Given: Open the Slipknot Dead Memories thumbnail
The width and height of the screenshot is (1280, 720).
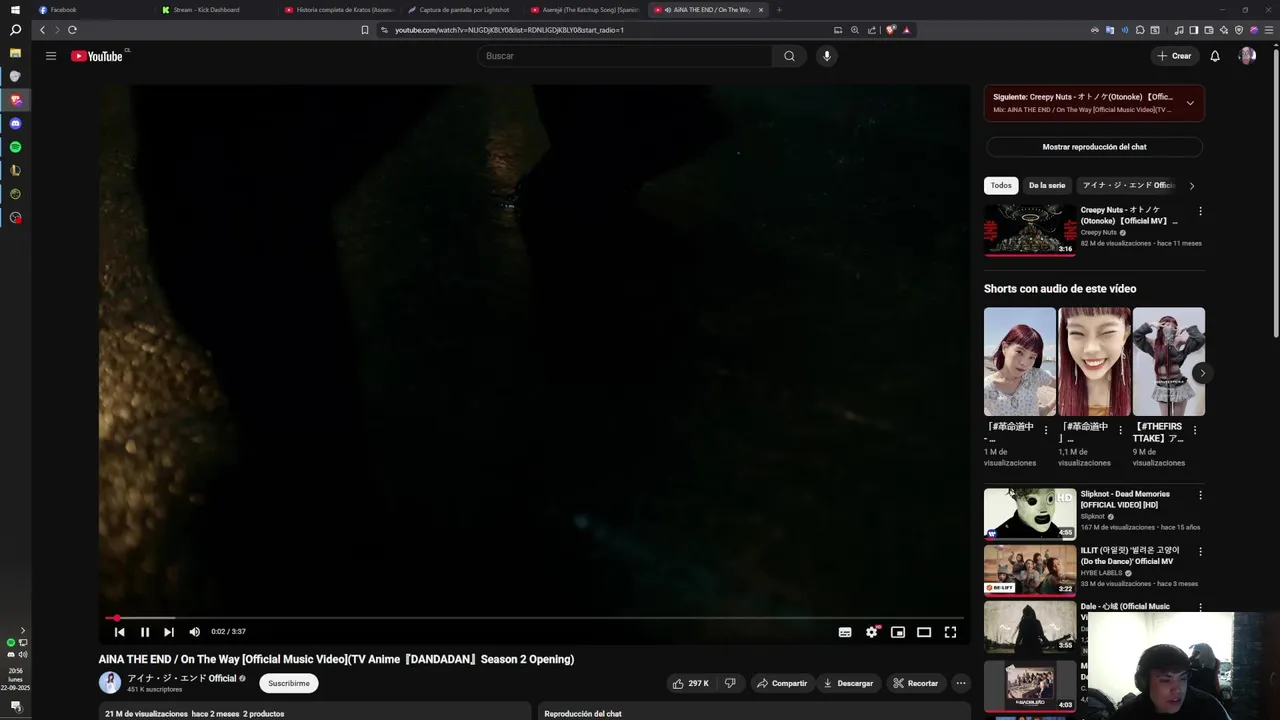Looking at the screenshot, I should coord(1030,514).
